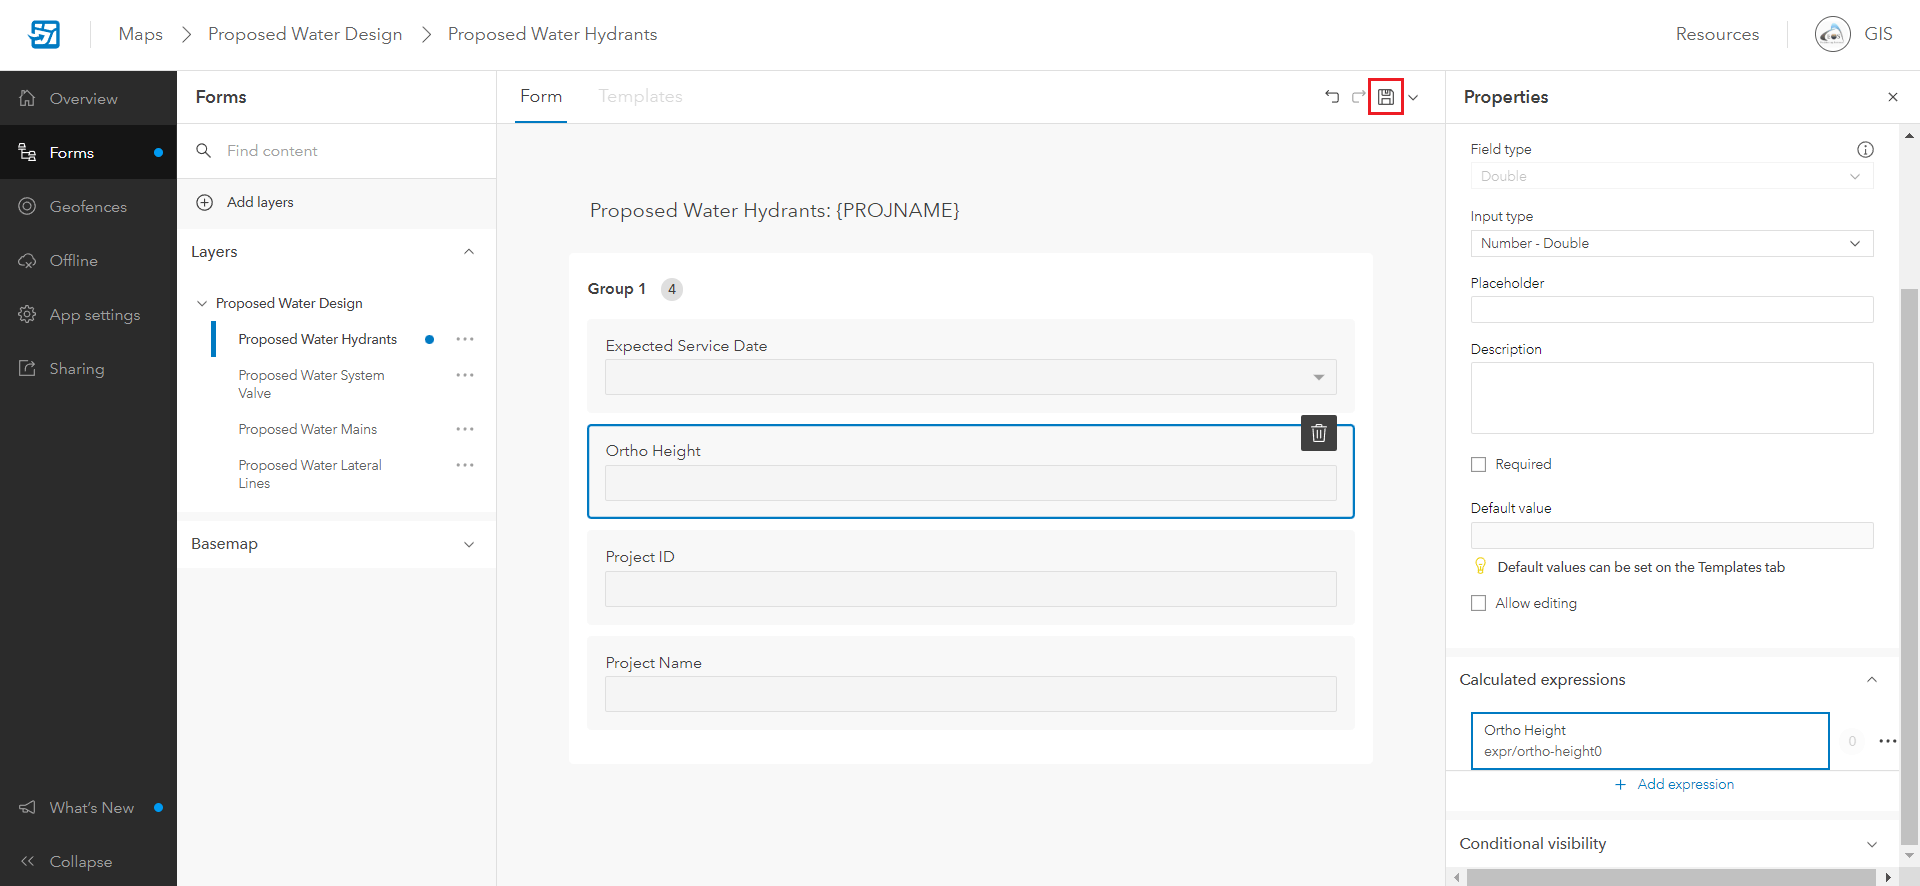This screenshot has width=1920, height=886.
Task: Collapse Proposed Water Design tree node
Action: (202, 303)
